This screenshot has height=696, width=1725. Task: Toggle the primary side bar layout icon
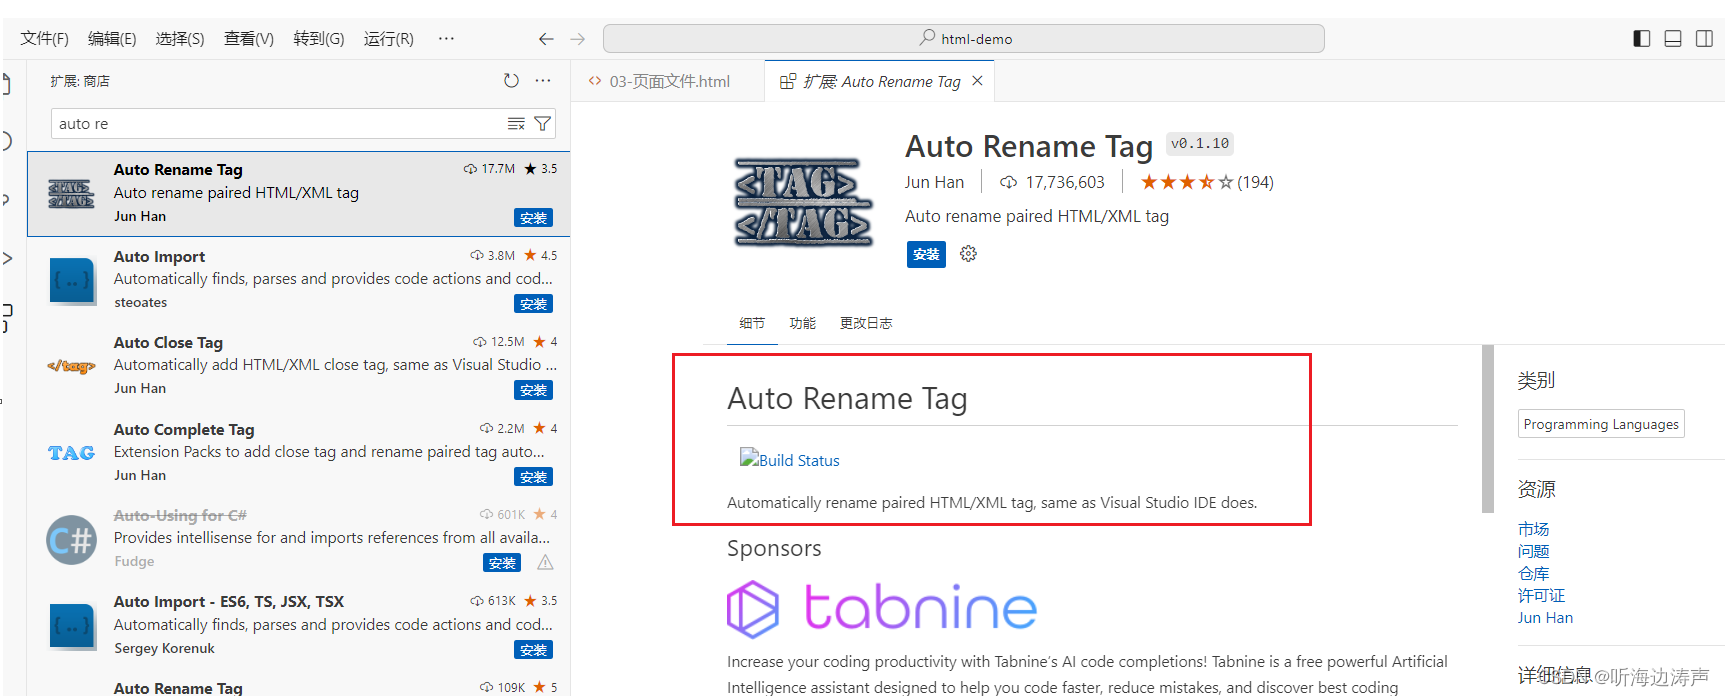[x=1642, y=39]
